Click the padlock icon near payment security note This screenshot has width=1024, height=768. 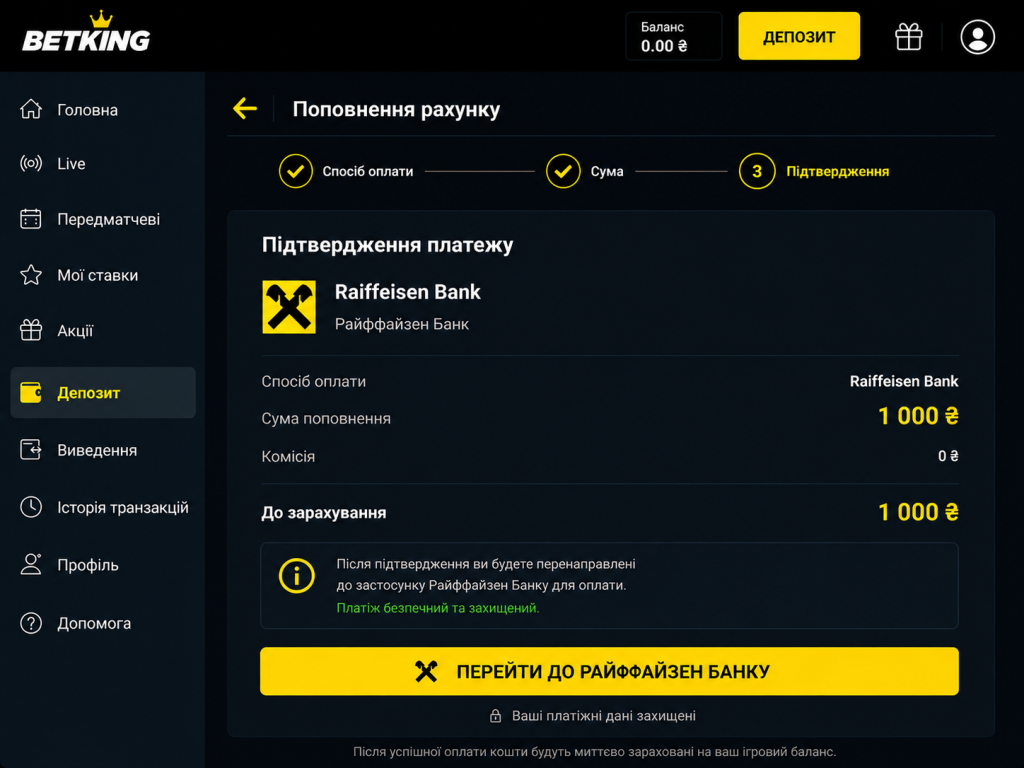[496, 716]
